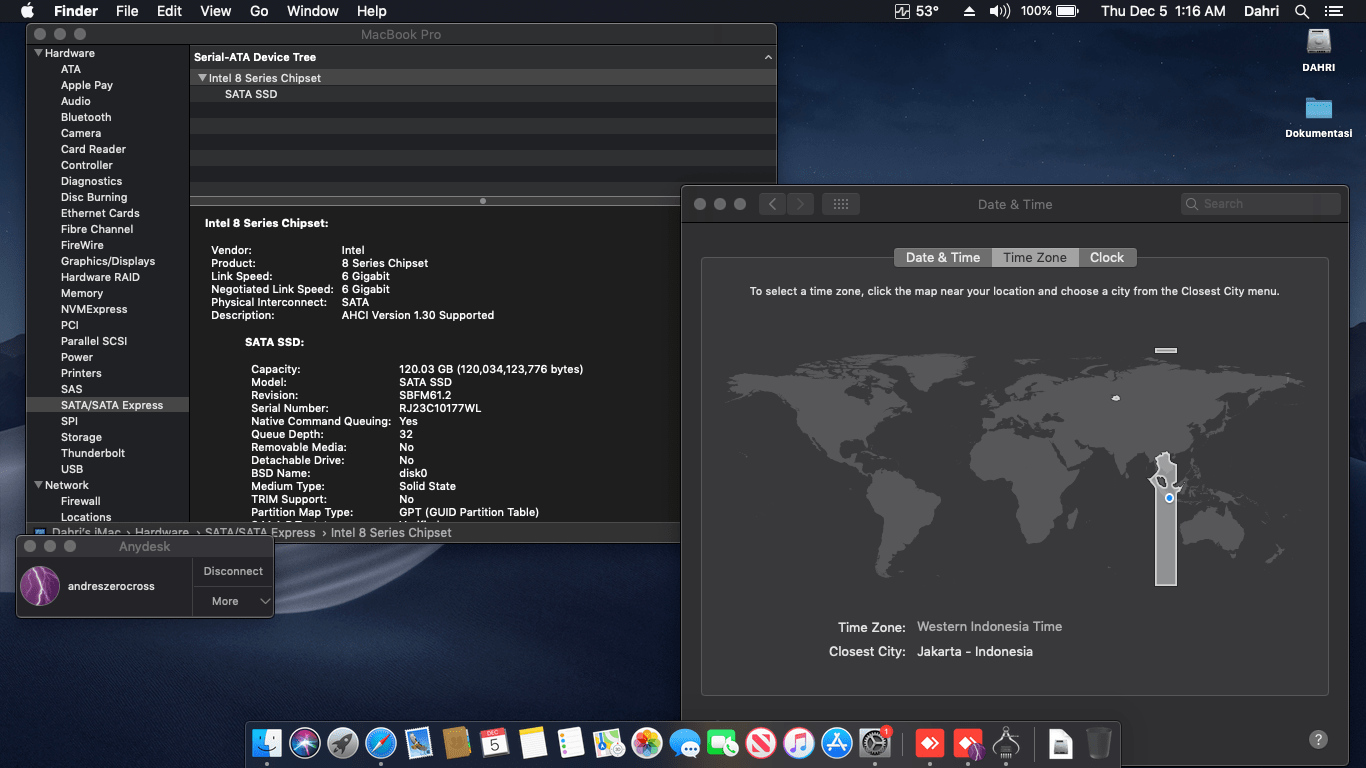
Task: Collapse the Hardware section in sidebar
Action: pos(39,53)
